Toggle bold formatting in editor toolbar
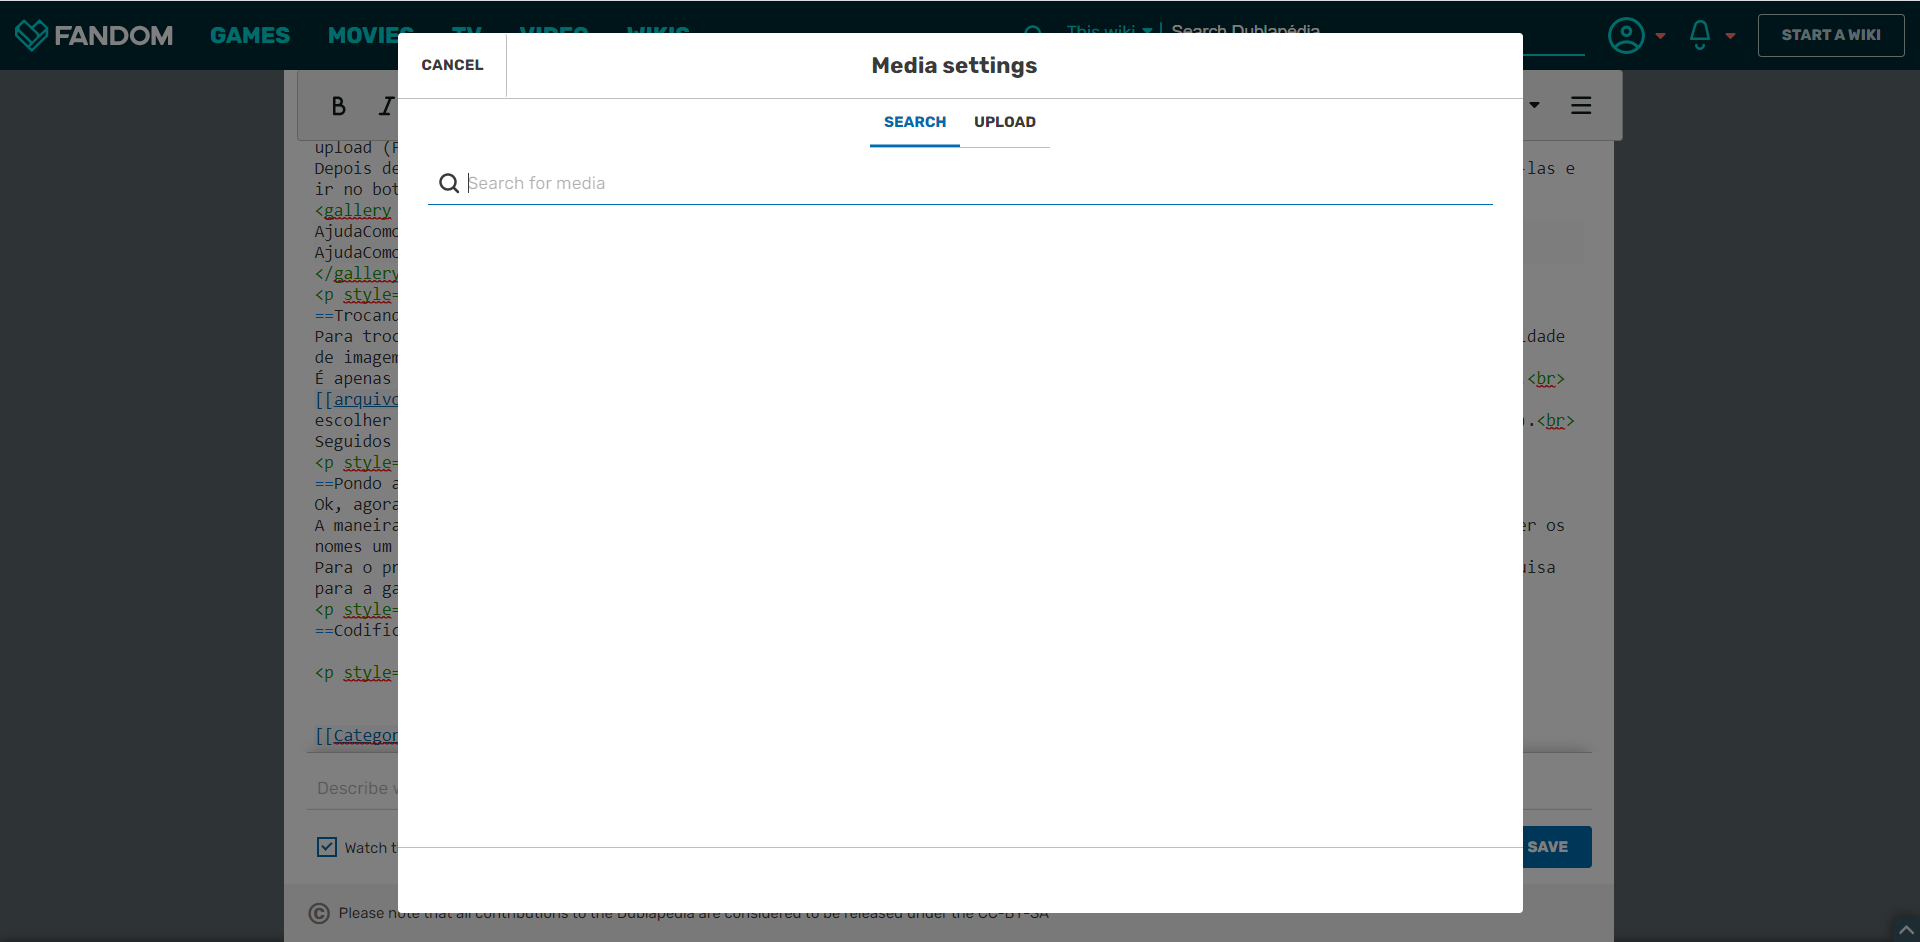 [339, 106]
